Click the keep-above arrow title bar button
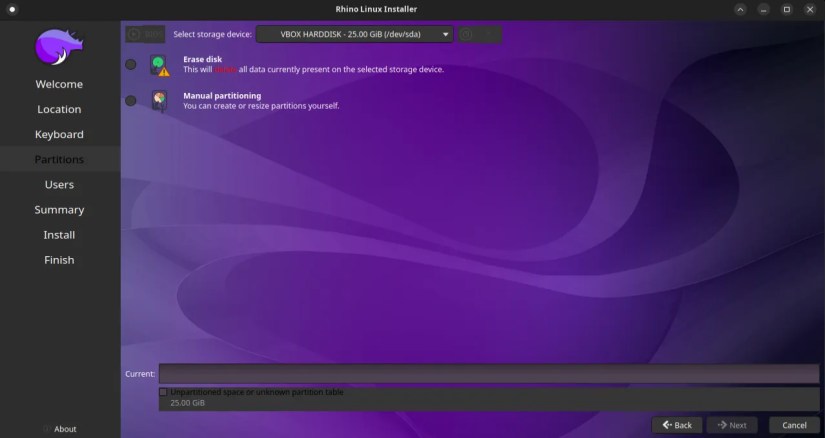Viewport: 825px width, 438px height. pyautogui.click(x=740, y=9)
